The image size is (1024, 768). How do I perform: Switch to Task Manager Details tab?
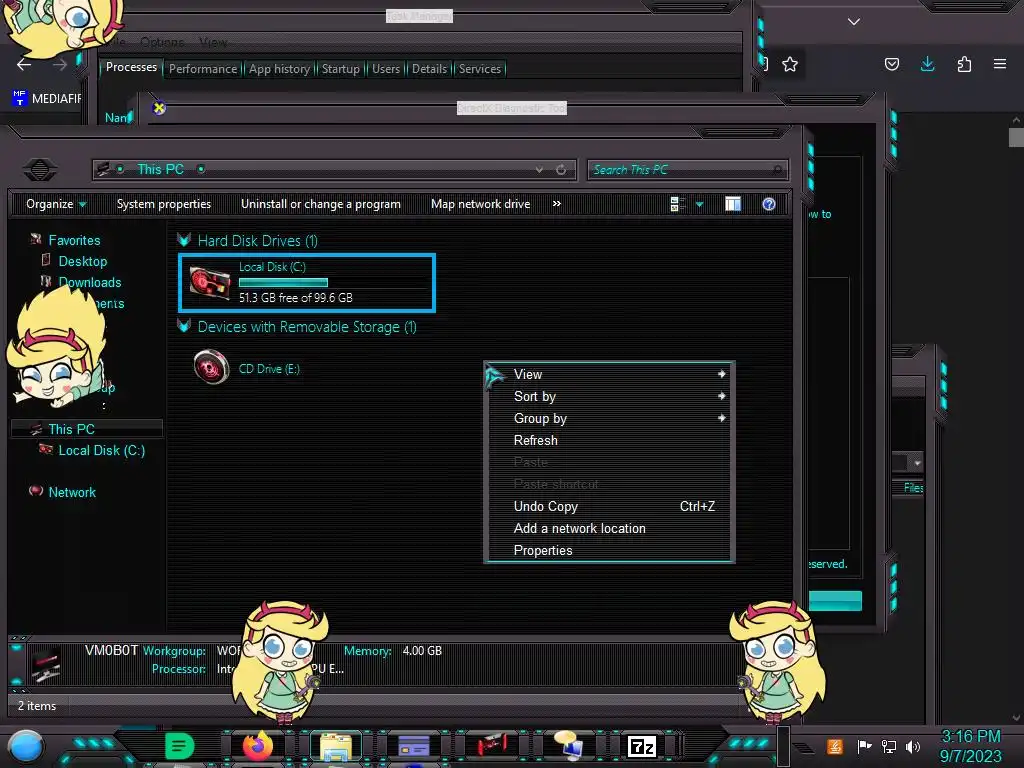click(x=429, y=69)
